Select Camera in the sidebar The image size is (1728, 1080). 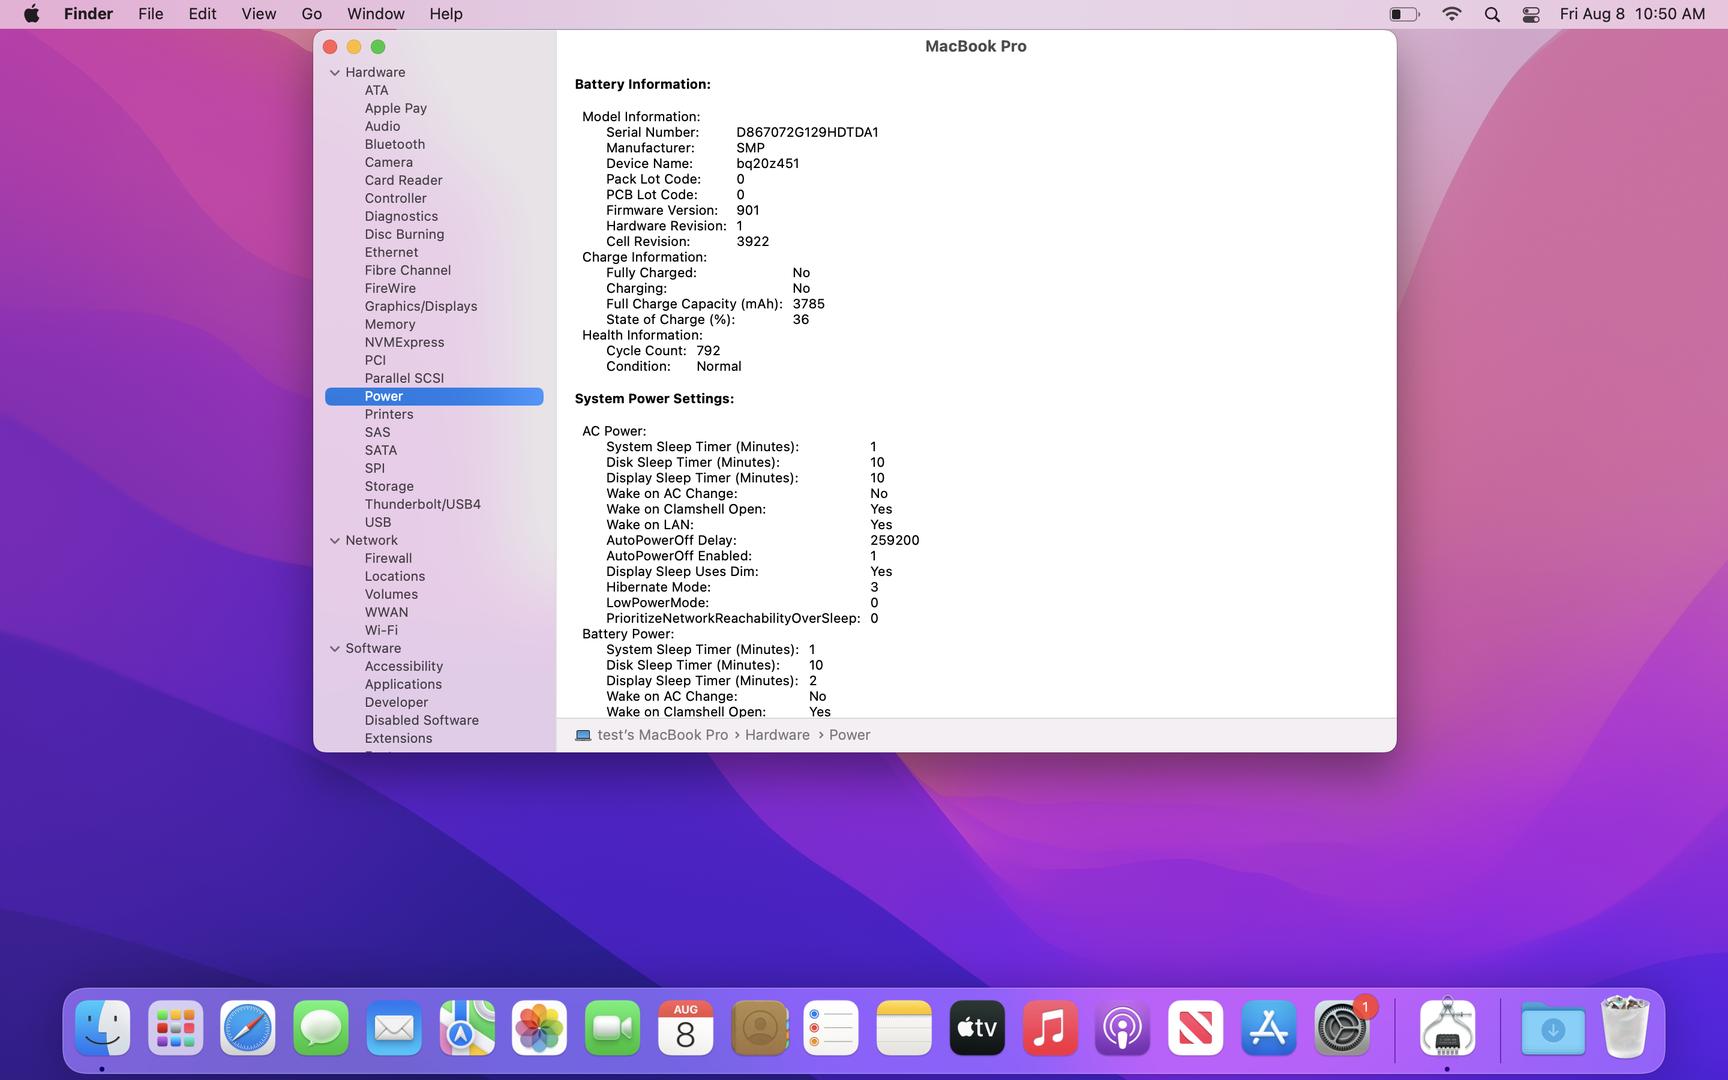pyautogui.click(x=388, y=162)
